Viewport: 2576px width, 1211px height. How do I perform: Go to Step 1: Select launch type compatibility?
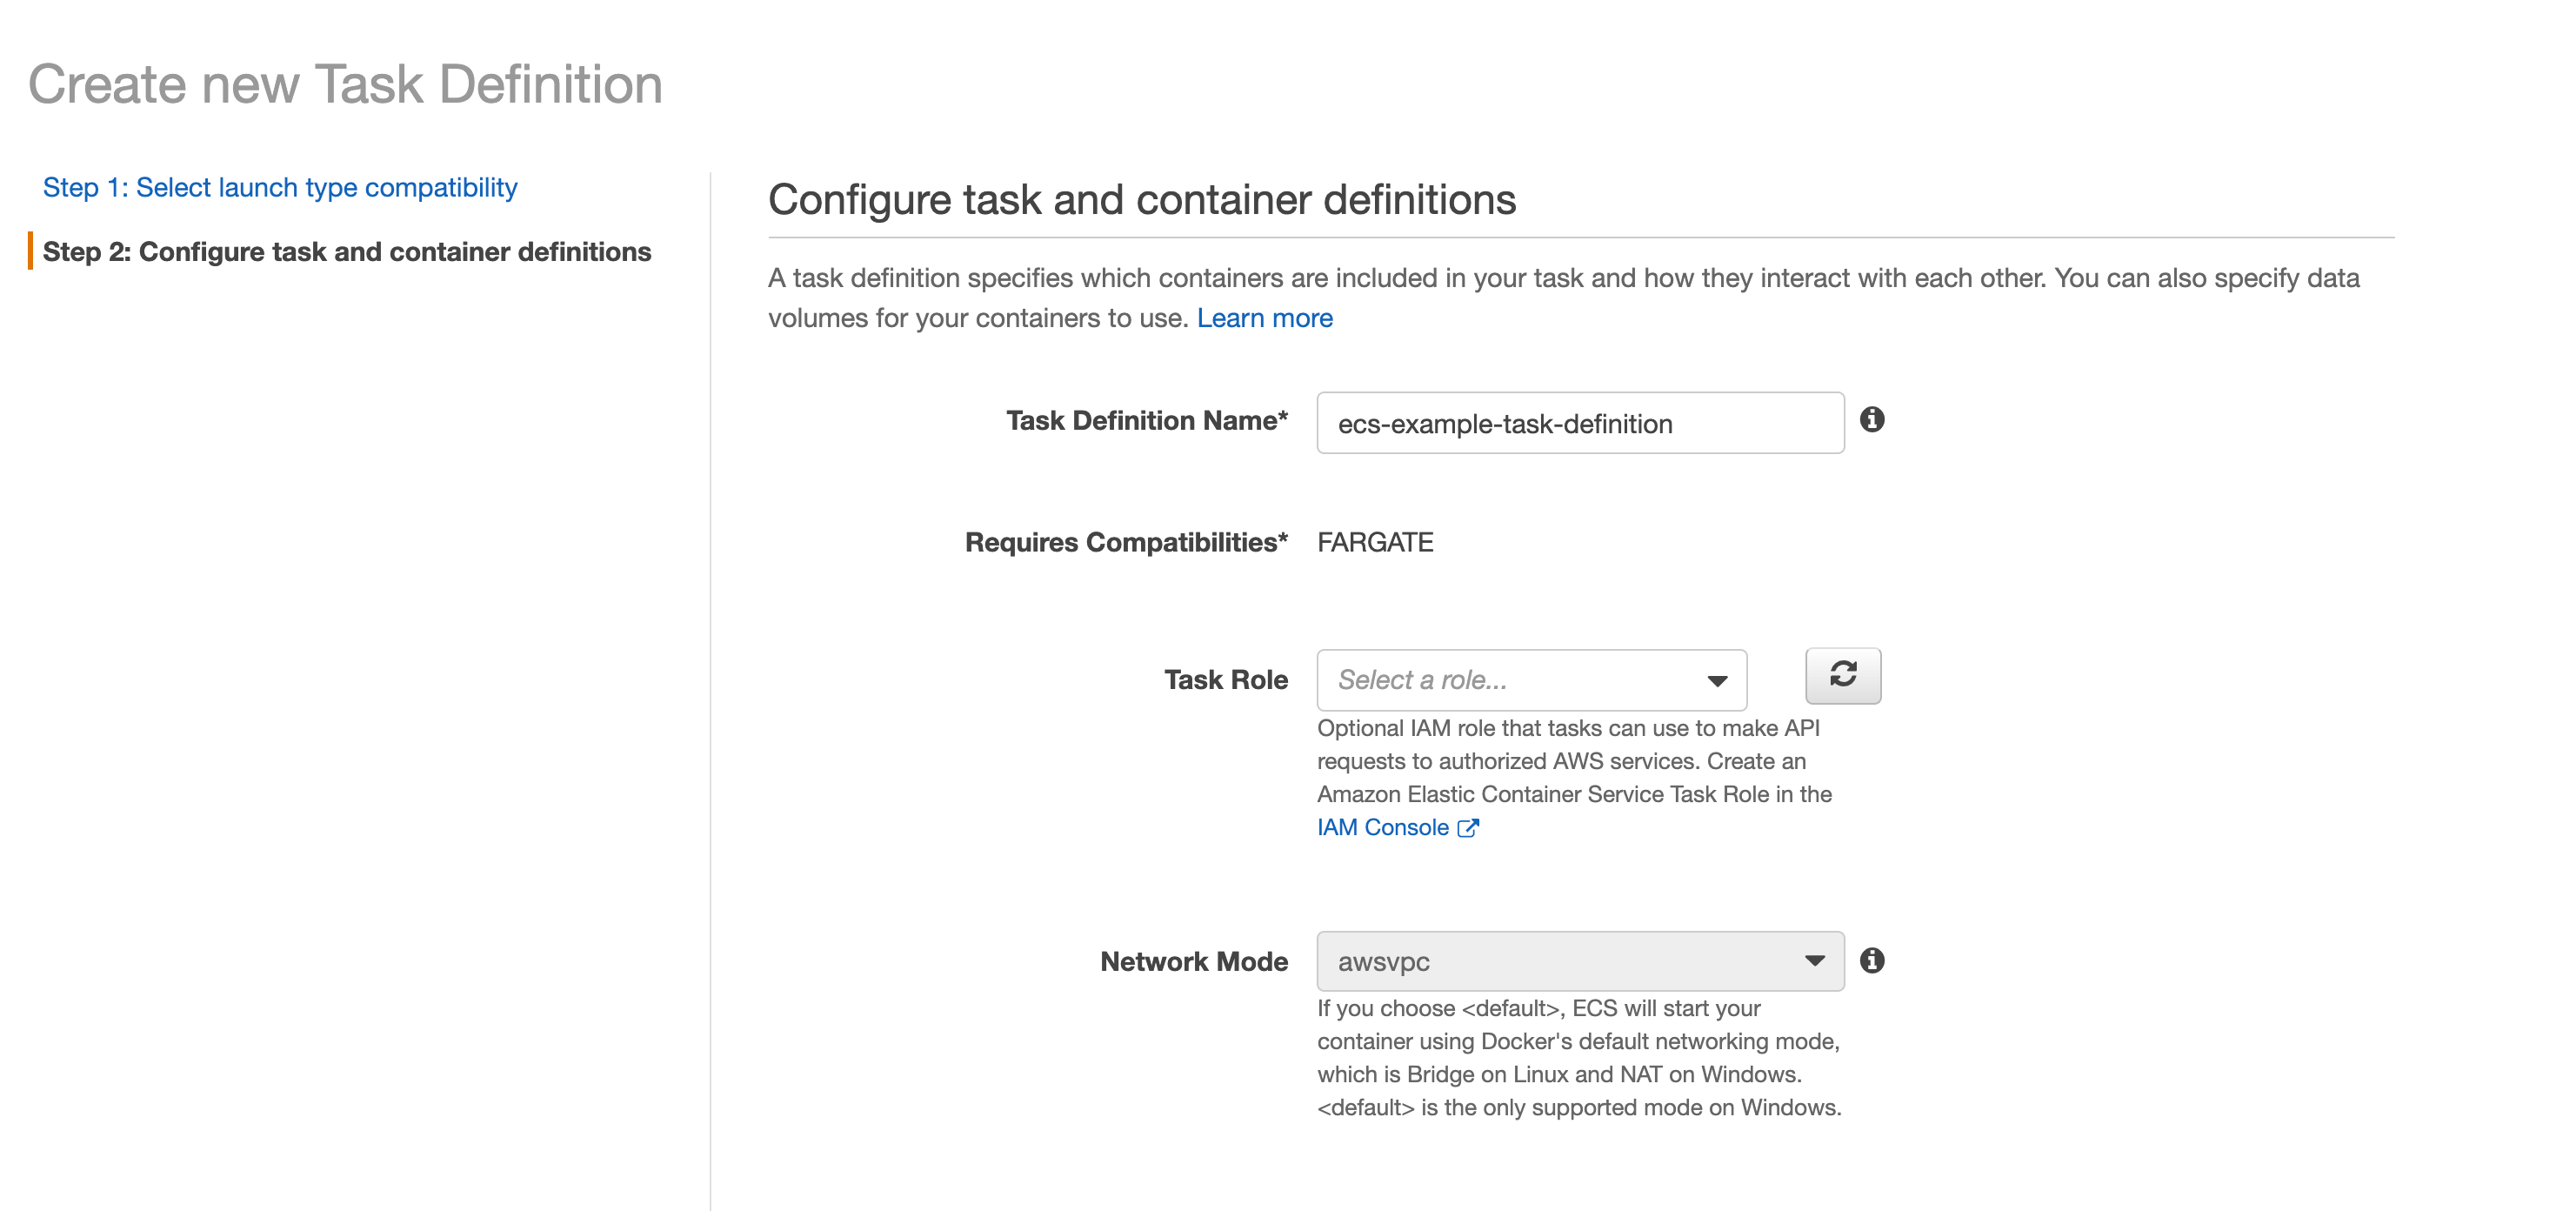[x=280, y=188]
